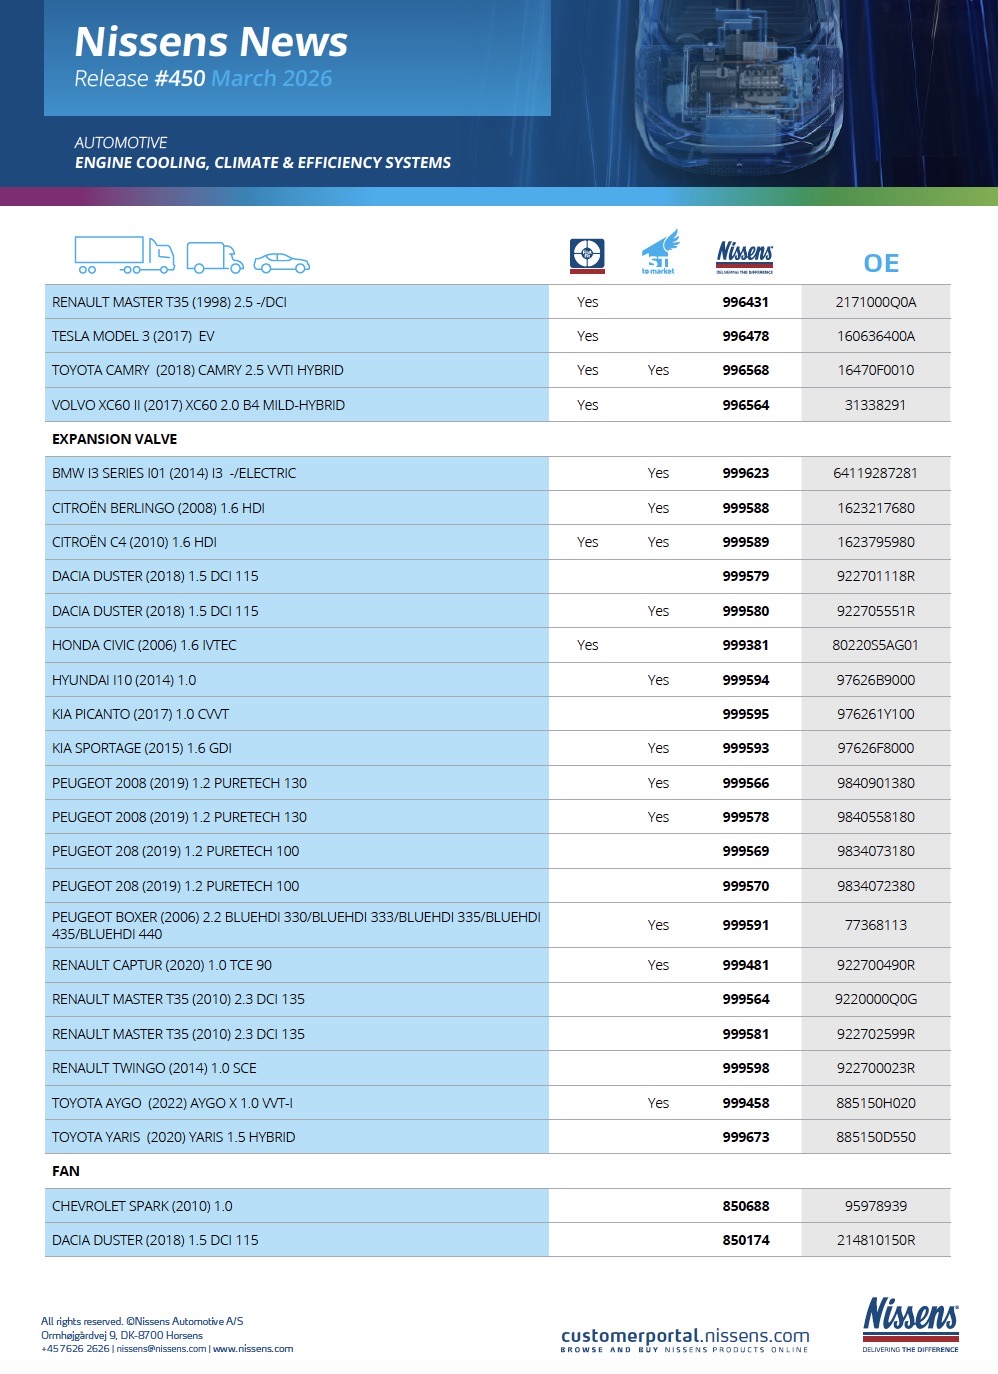Select the EXPANSION VALVE section heading
This screenshot has width=998, height=1374.
coord(115,439)
